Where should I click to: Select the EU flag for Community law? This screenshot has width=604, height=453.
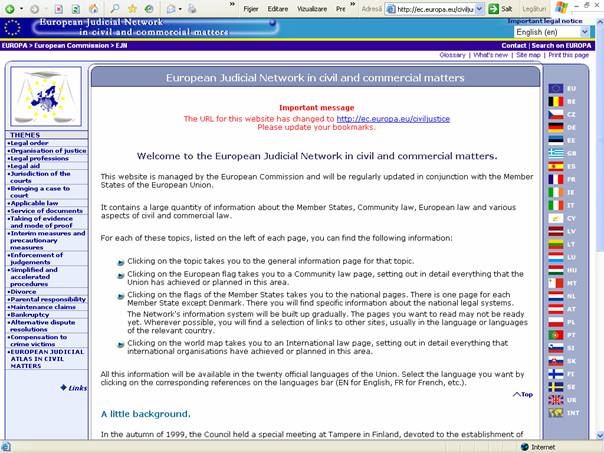point(556,89)
